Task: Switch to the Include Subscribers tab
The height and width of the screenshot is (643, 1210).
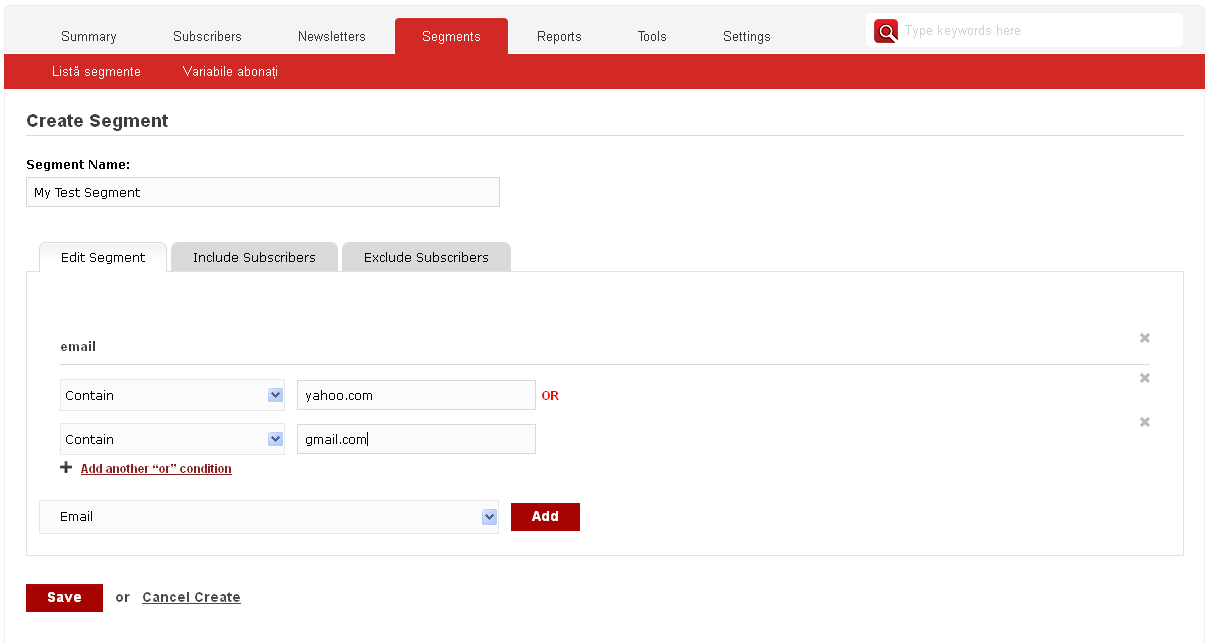Action: (254, 257)
